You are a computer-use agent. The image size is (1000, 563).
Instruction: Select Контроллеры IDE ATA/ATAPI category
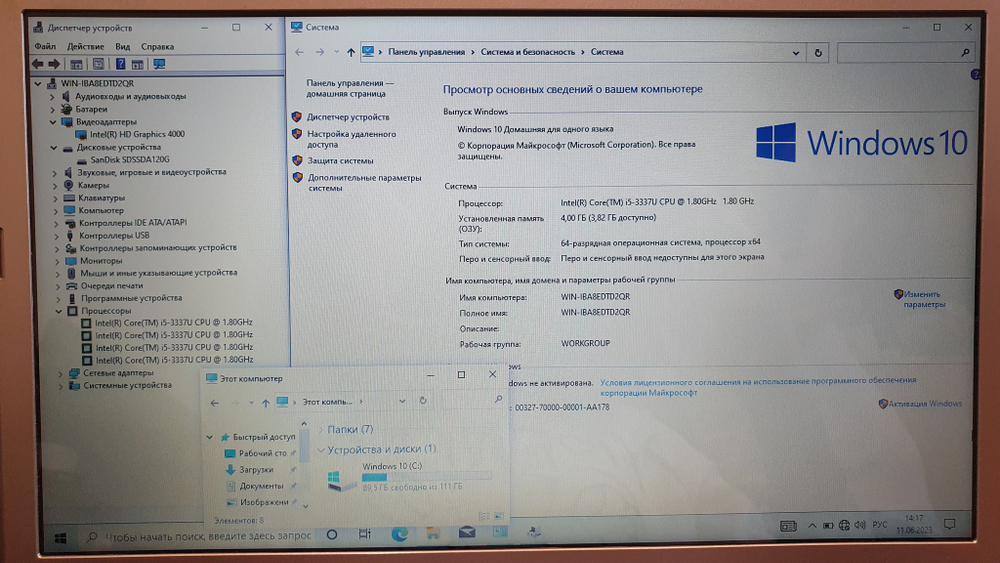[133, 223]
